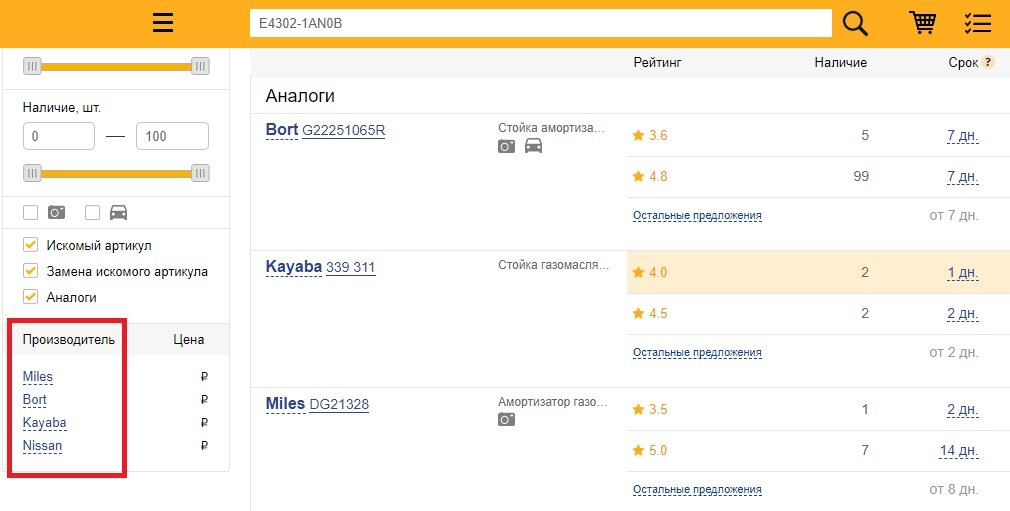1010x511 pixels.
Task: Toggle the car applicability filter checkbox
Action: tap(93, 213)
